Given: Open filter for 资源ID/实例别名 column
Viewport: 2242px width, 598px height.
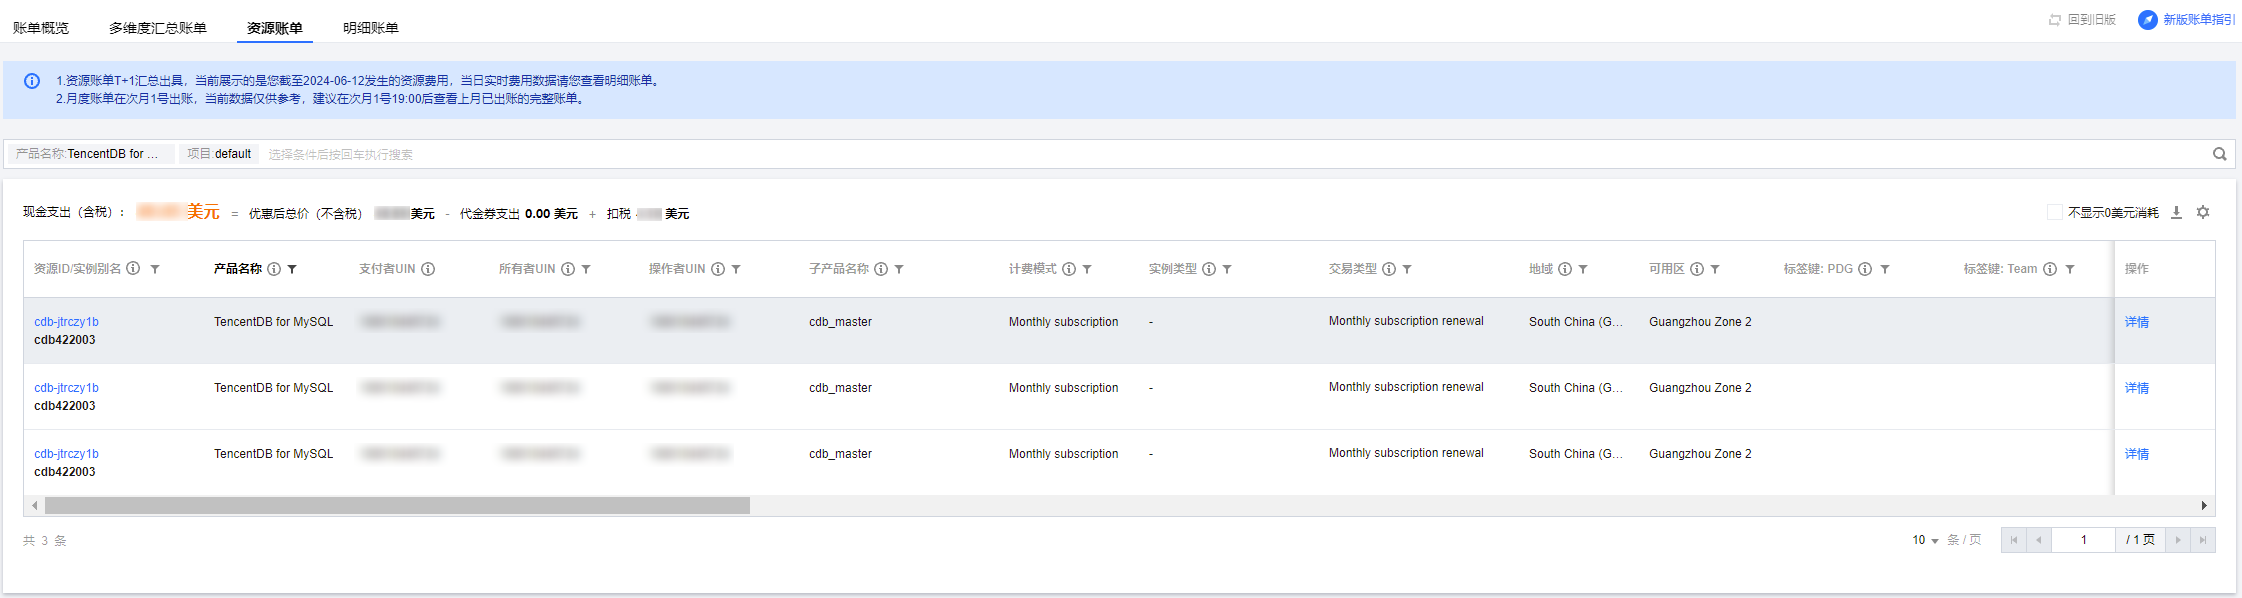Looking at the screenshot, I should 155,269.
